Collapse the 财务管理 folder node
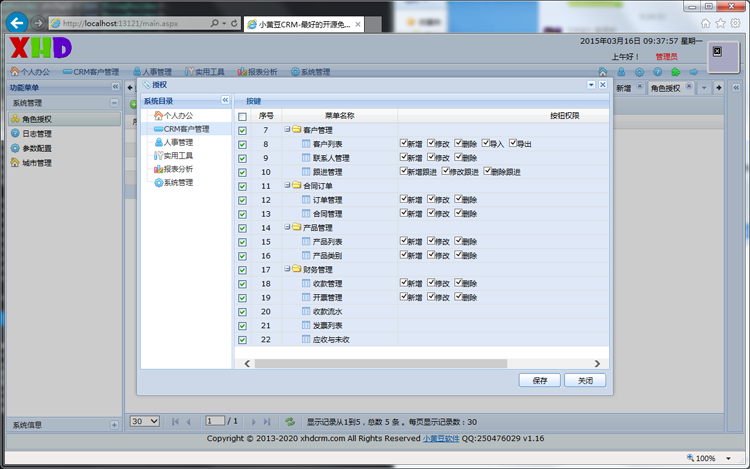750x469 pixels. click(287, 270)
